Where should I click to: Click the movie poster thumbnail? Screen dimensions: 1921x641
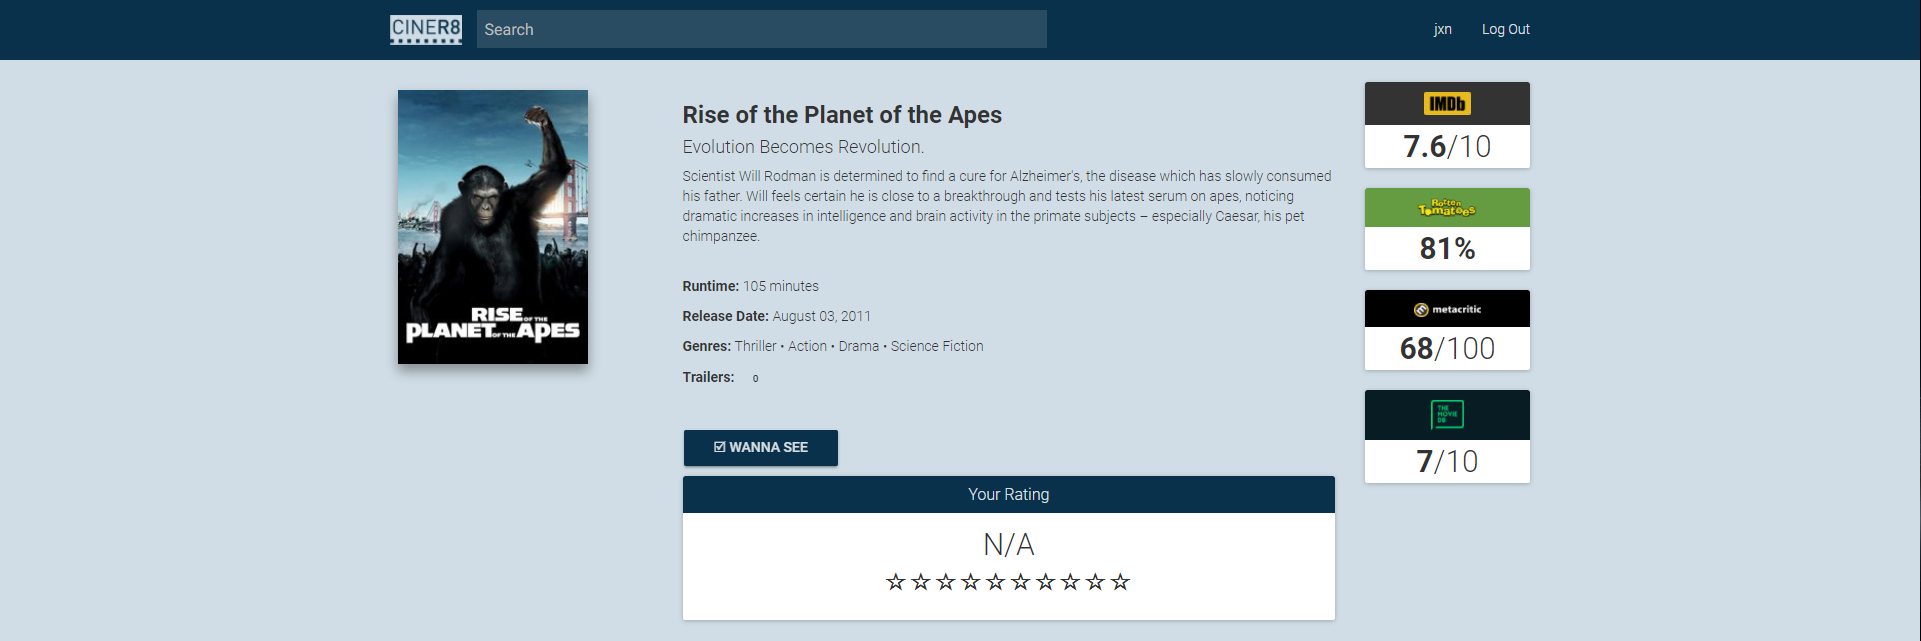[x=493, y=227]
